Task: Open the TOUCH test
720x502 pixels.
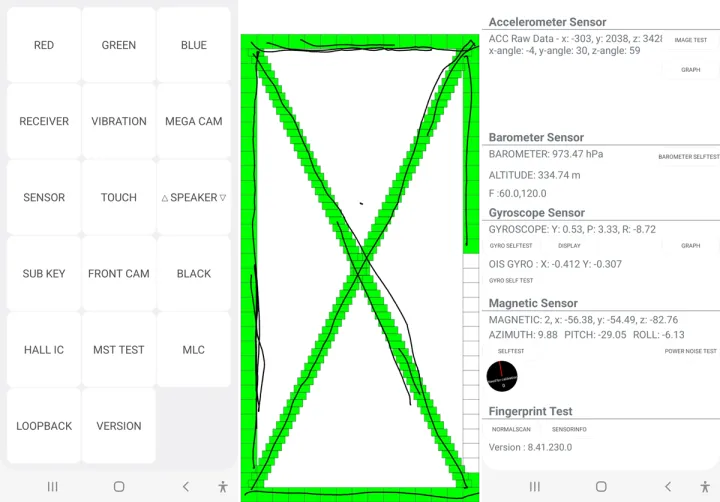Action: pos(119,197)
